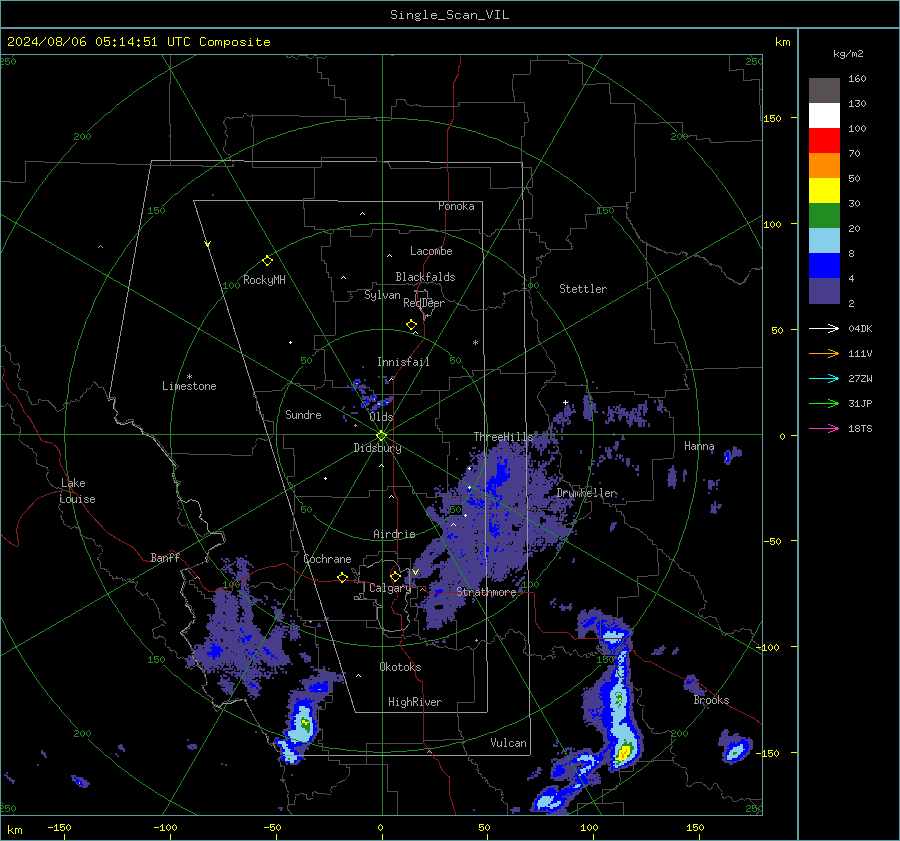Click the Brooks town label
This screenshot has width=900, height=841.
pyautogui.click(x=711, y=700)
